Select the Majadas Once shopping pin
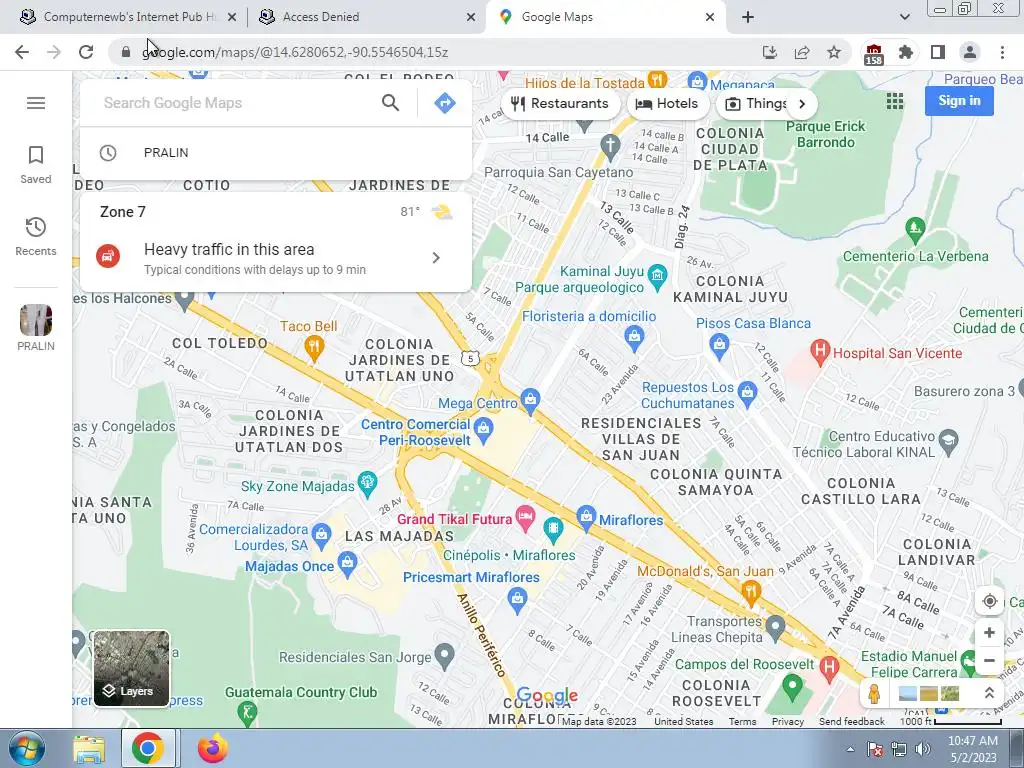Image resolution: width=1024 pixels, height=768 pixels. pos(347,564)
